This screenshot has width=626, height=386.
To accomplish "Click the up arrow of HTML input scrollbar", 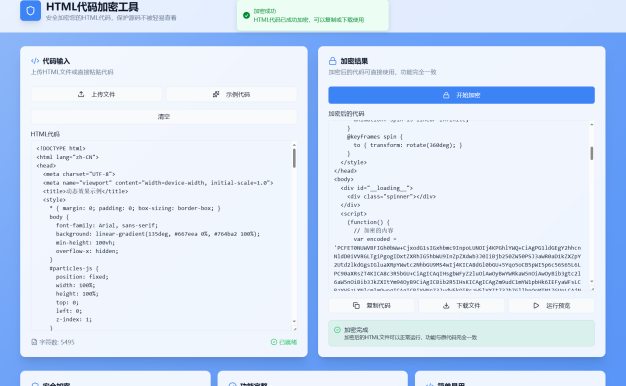I will click(x=294, y=145).
